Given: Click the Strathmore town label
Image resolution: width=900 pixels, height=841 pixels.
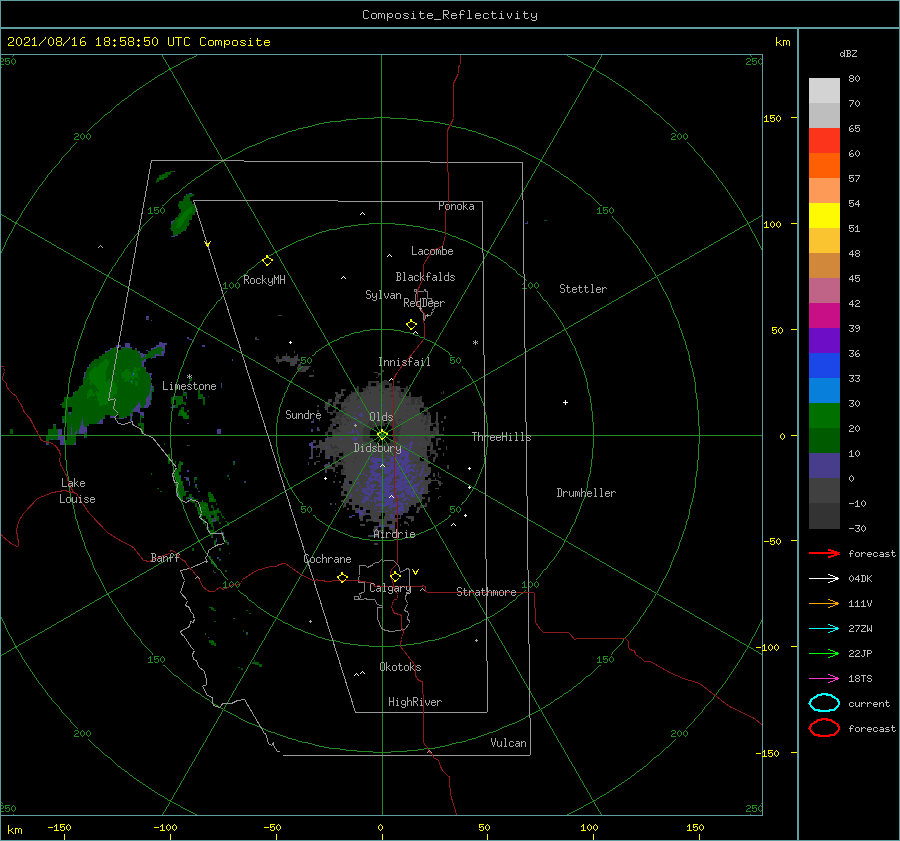Looking at the screenshot, I should 486,592.
